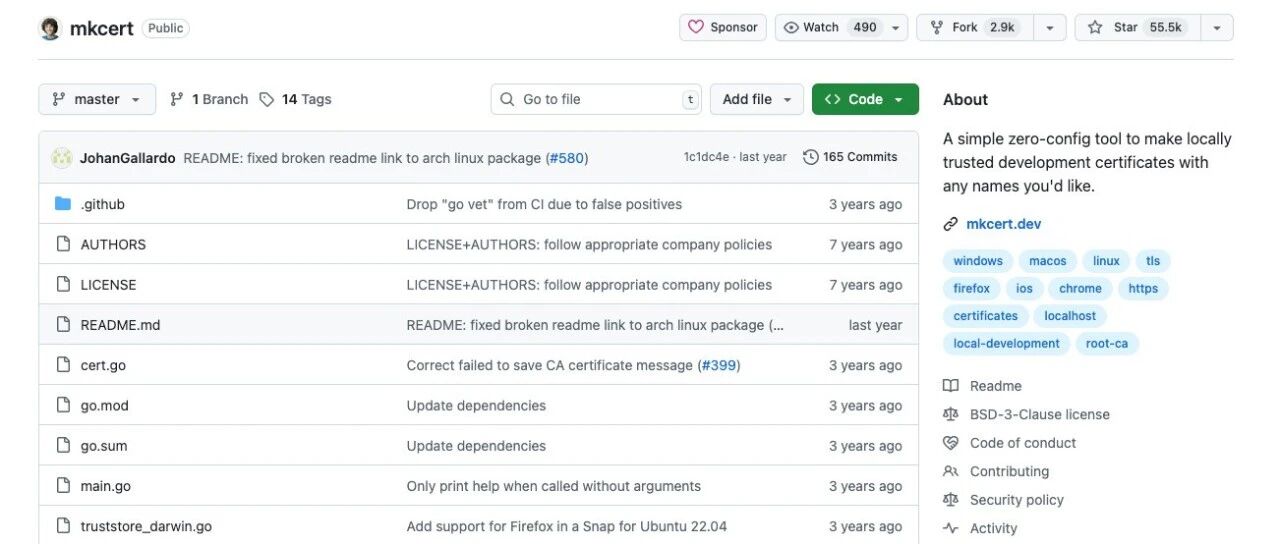Open the mkcert.dev website link
Screen dimensions: 1280x544
pos(1003,224)
